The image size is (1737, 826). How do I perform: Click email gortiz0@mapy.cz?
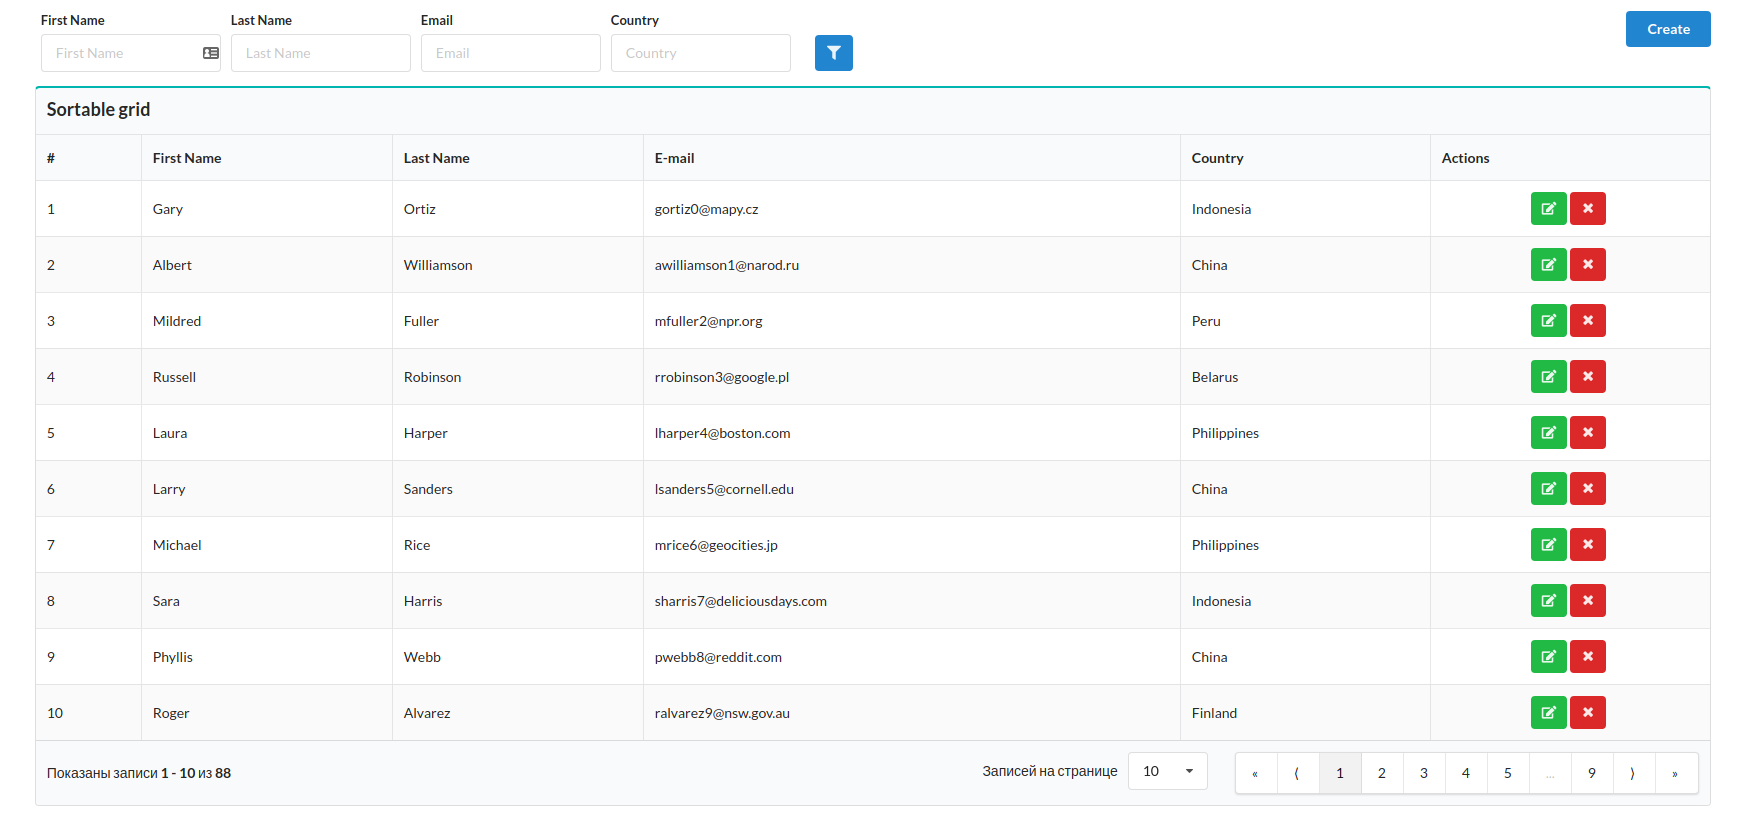[x=706, y=209]
